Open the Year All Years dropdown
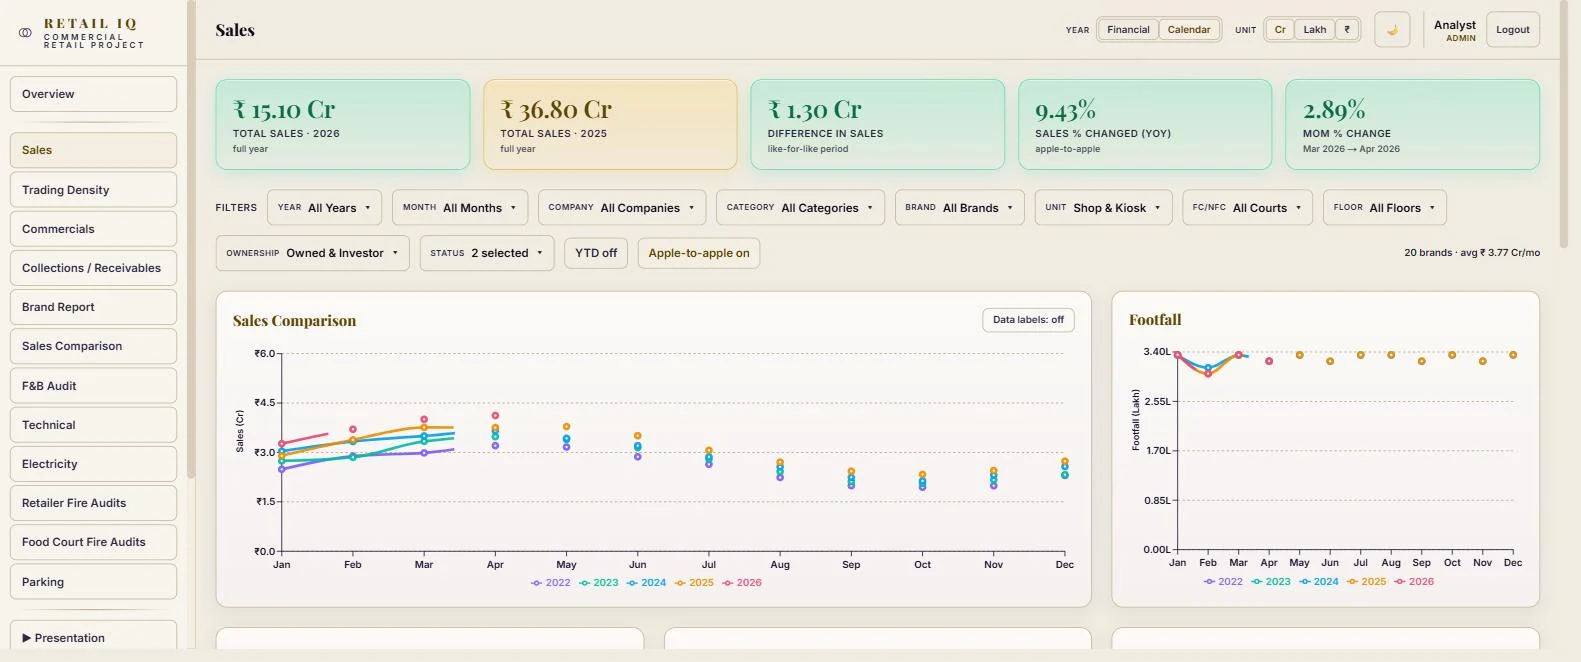The height and width of the screenshot is (662, 1581). (x=324, y=208)
